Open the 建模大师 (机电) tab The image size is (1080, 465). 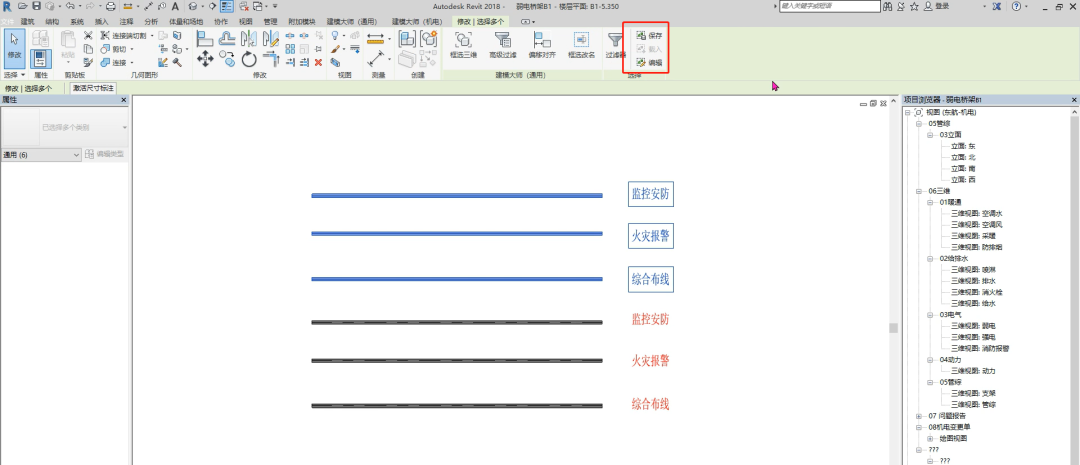coord(418,22)
